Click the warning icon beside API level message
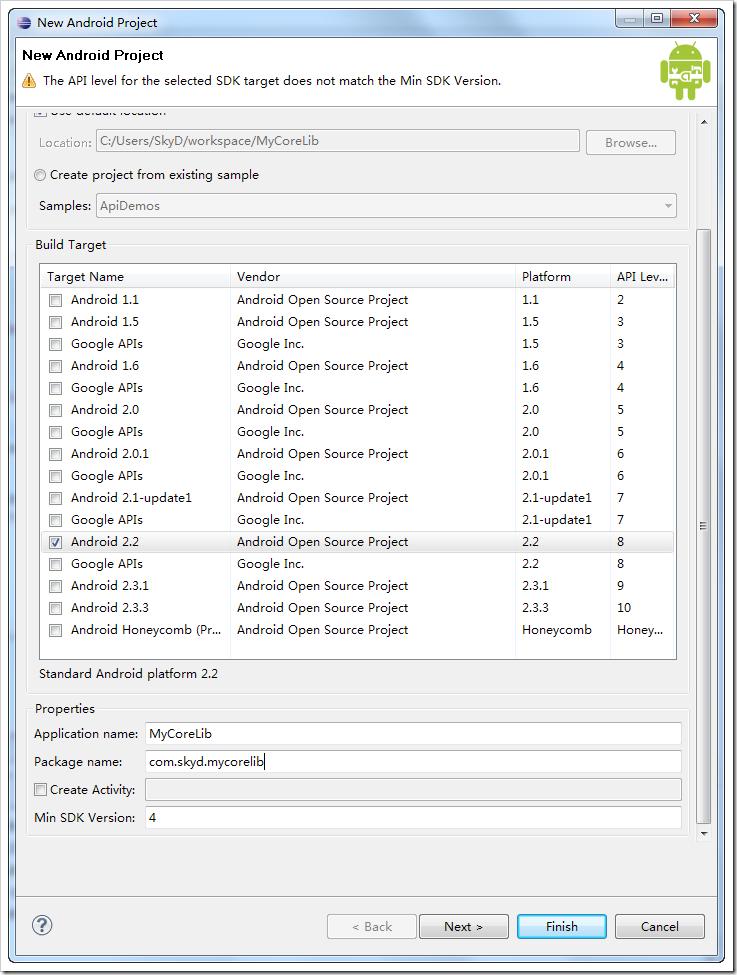Screen dimensions: 737x975 point(30,81)
